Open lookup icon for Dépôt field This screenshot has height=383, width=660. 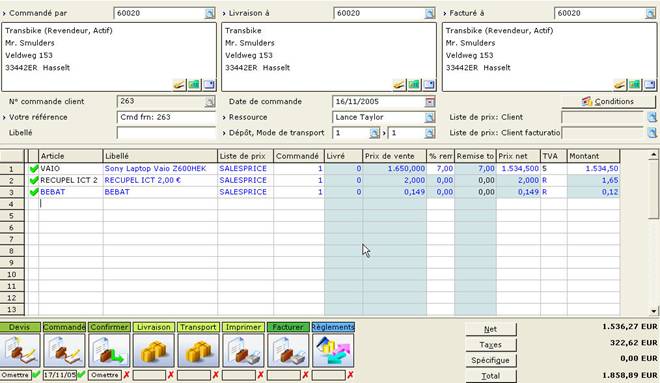[374, 133]
